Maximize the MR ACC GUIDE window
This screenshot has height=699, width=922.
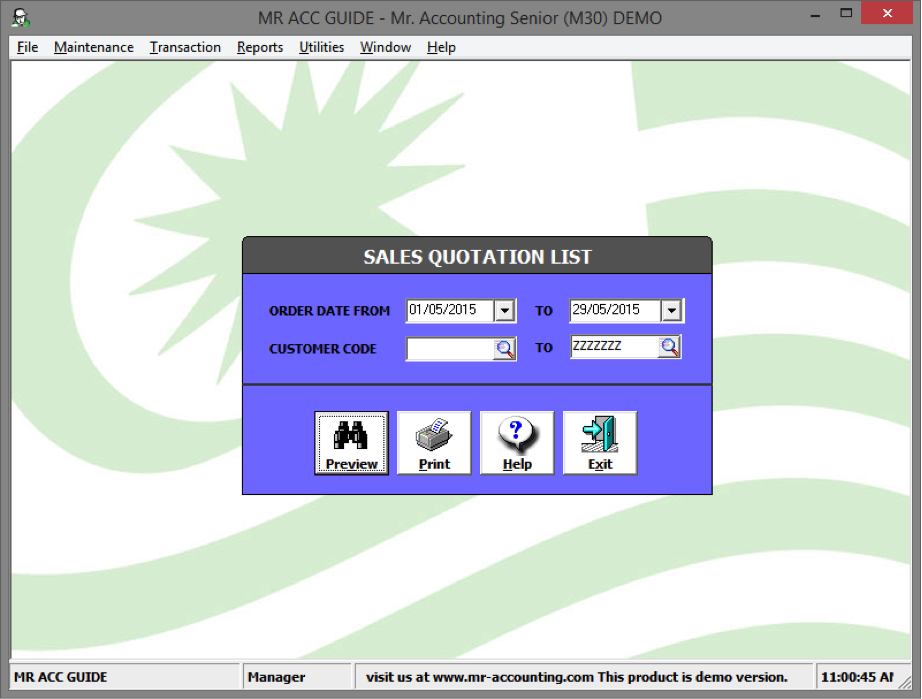846,14
